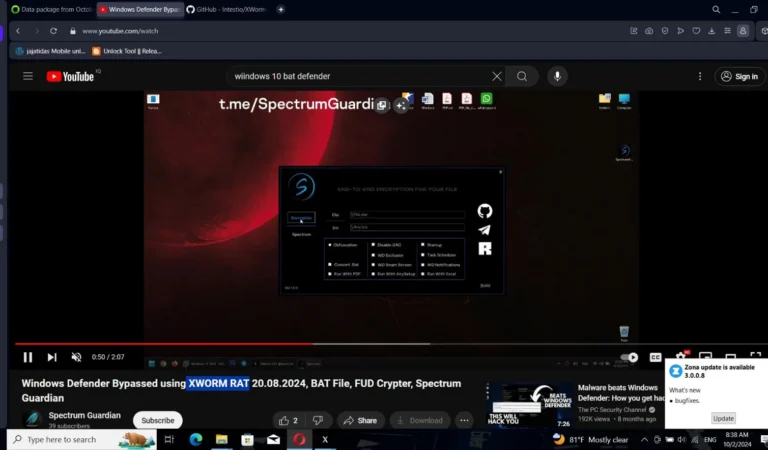Select the Windows Defender Bypass tab

tap(140, 9)
